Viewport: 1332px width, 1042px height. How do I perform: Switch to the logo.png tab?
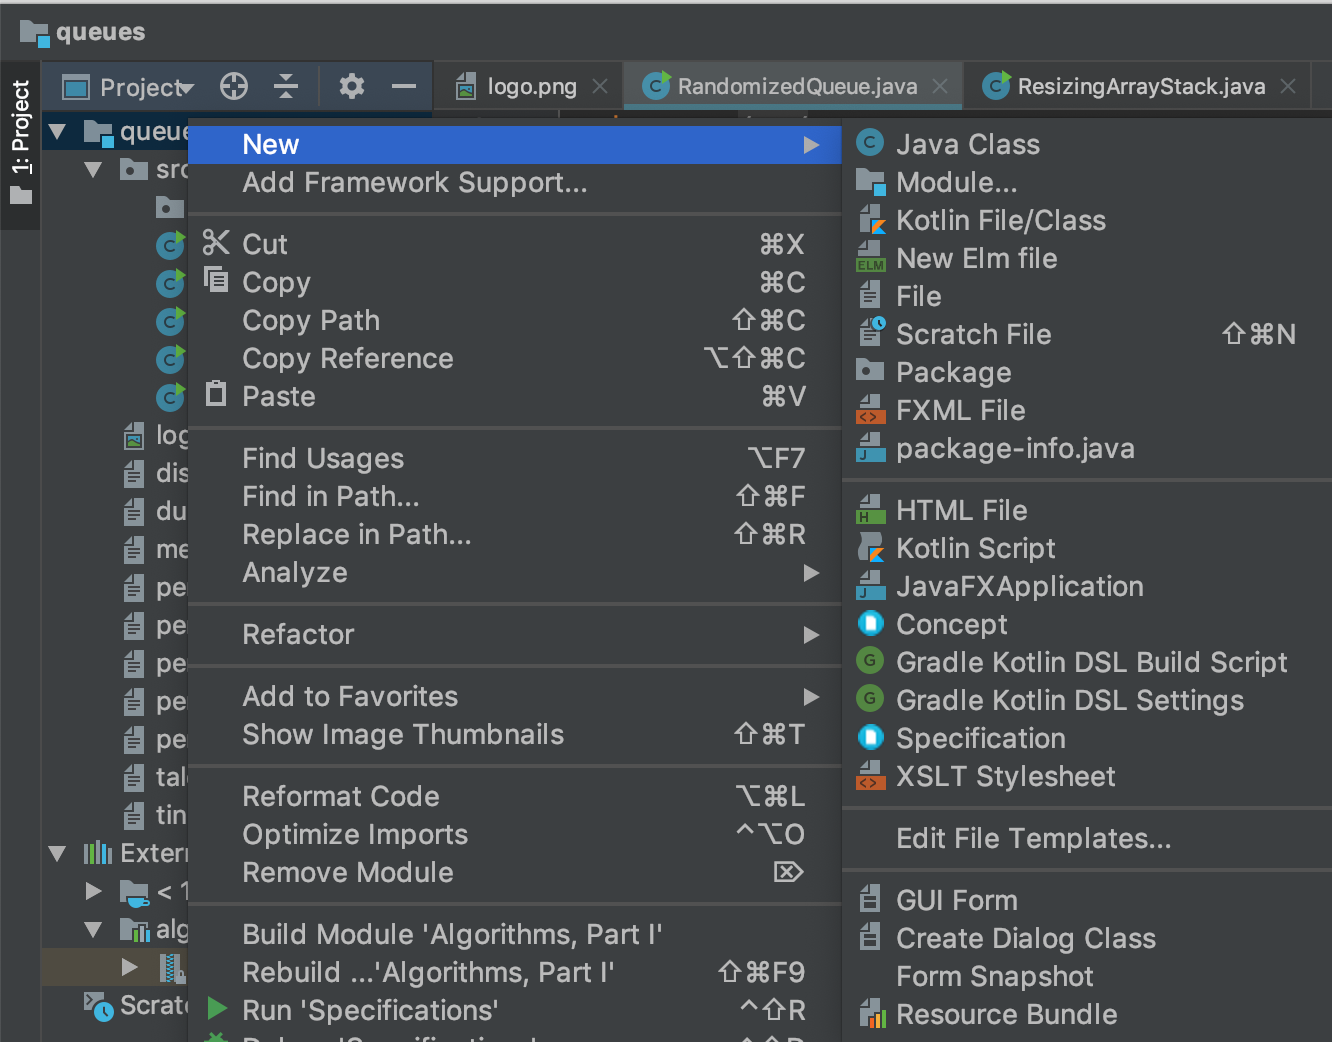[531, 87]
